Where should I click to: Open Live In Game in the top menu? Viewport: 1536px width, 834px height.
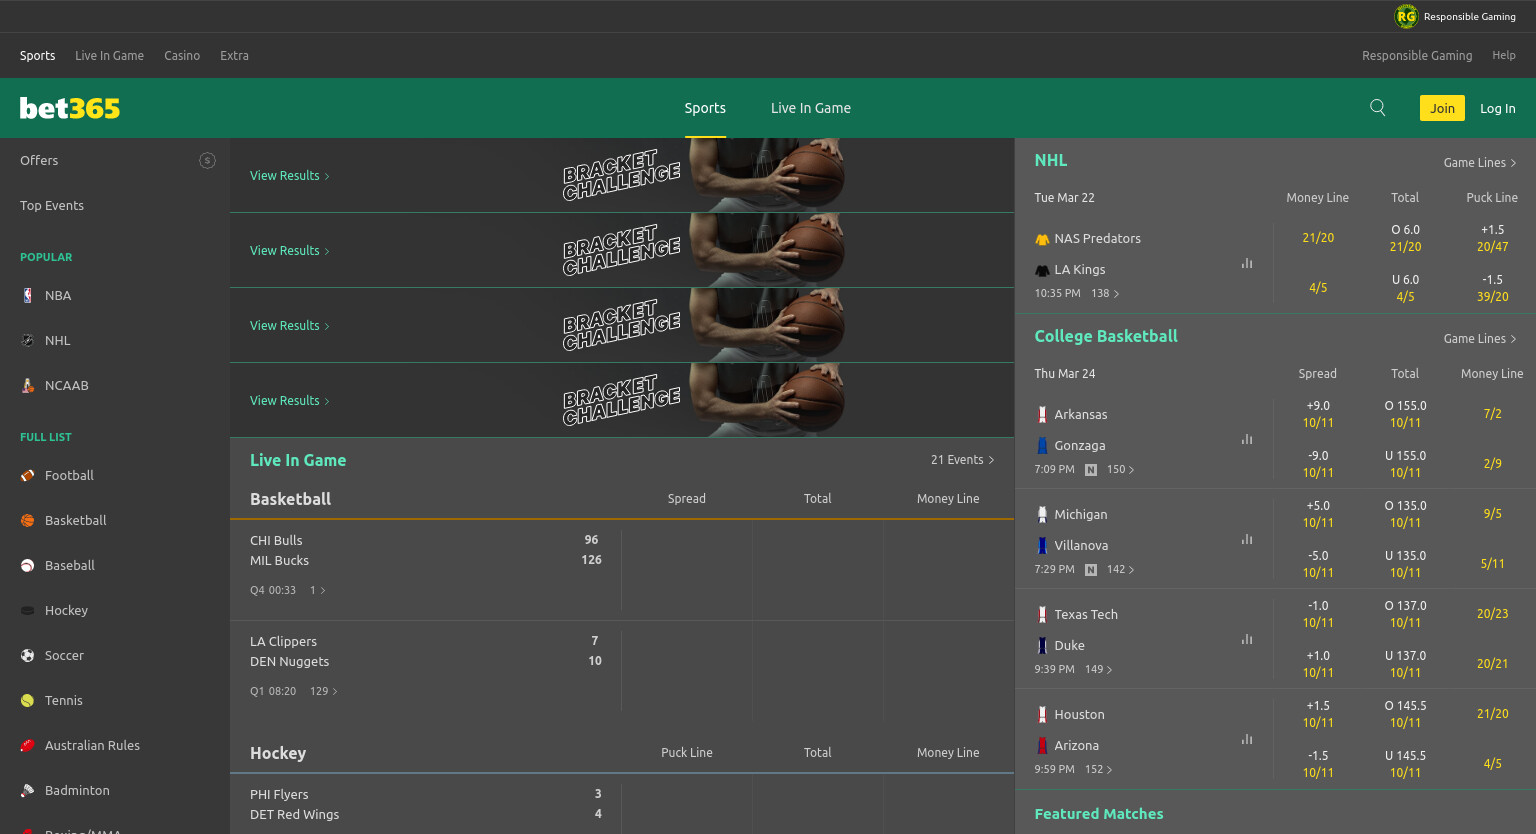click(x=109, y=56)
